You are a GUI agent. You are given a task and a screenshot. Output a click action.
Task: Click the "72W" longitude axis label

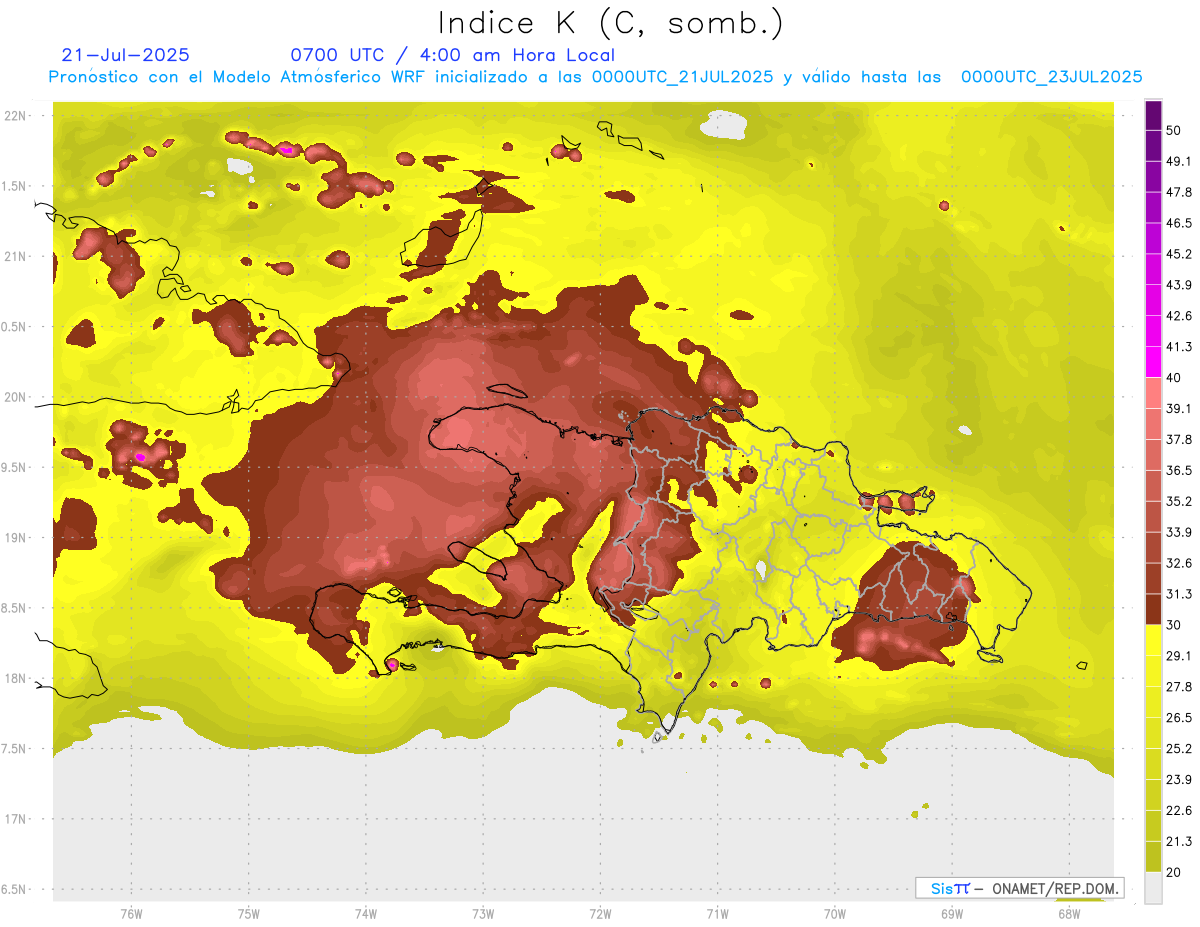[x=600, y=913]
